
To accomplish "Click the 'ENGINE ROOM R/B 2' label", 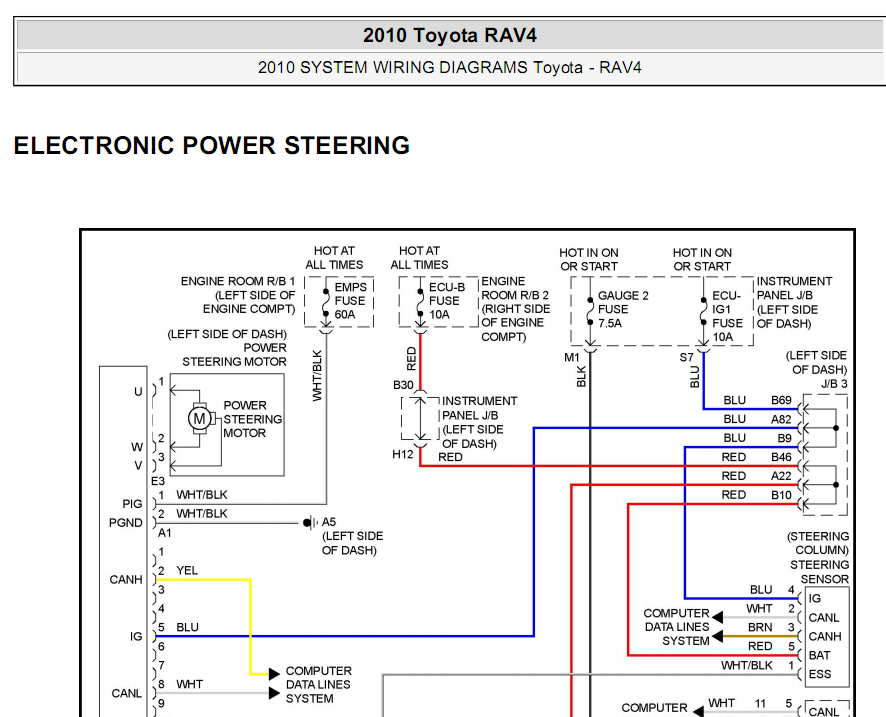I will (515, 288).
